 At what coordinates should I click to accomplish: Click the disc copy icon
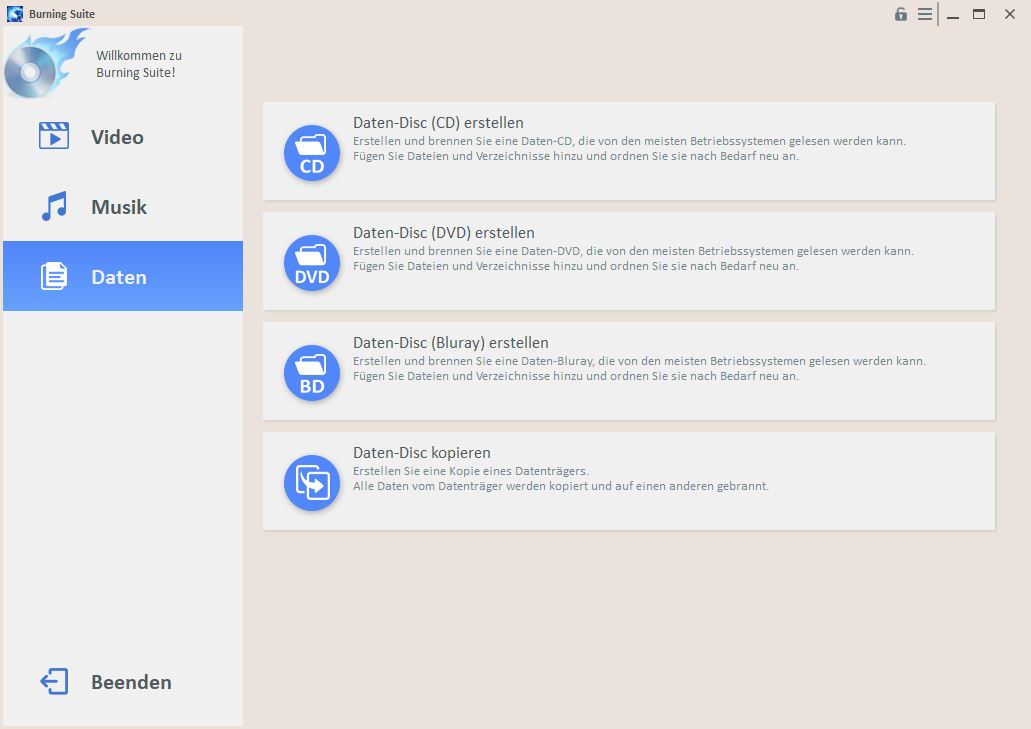pos(312,483)
